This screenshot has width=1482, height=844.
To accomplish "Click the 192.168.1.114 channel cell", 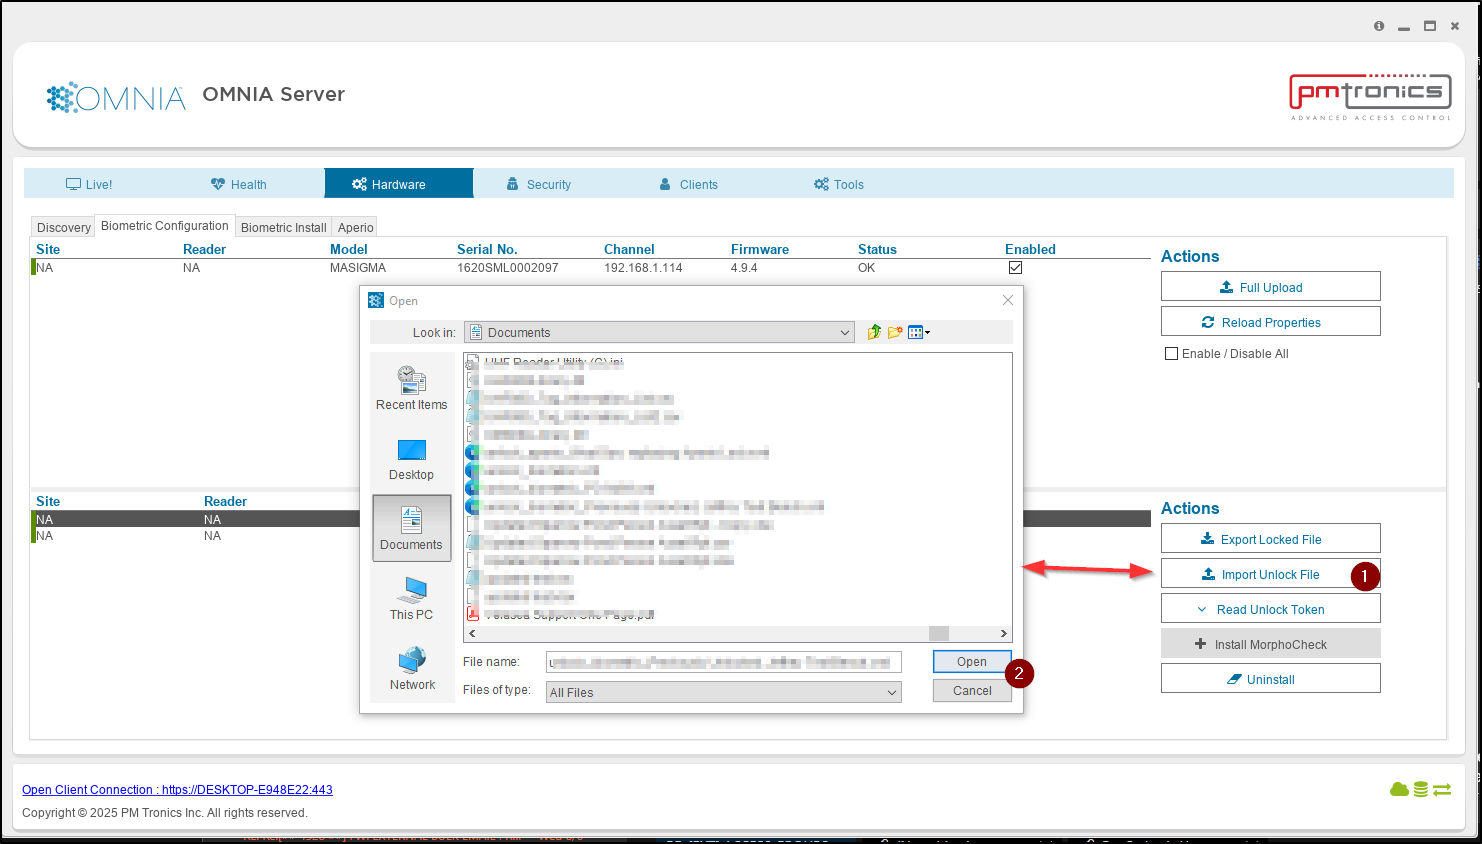I will click(x=643, y=268).
